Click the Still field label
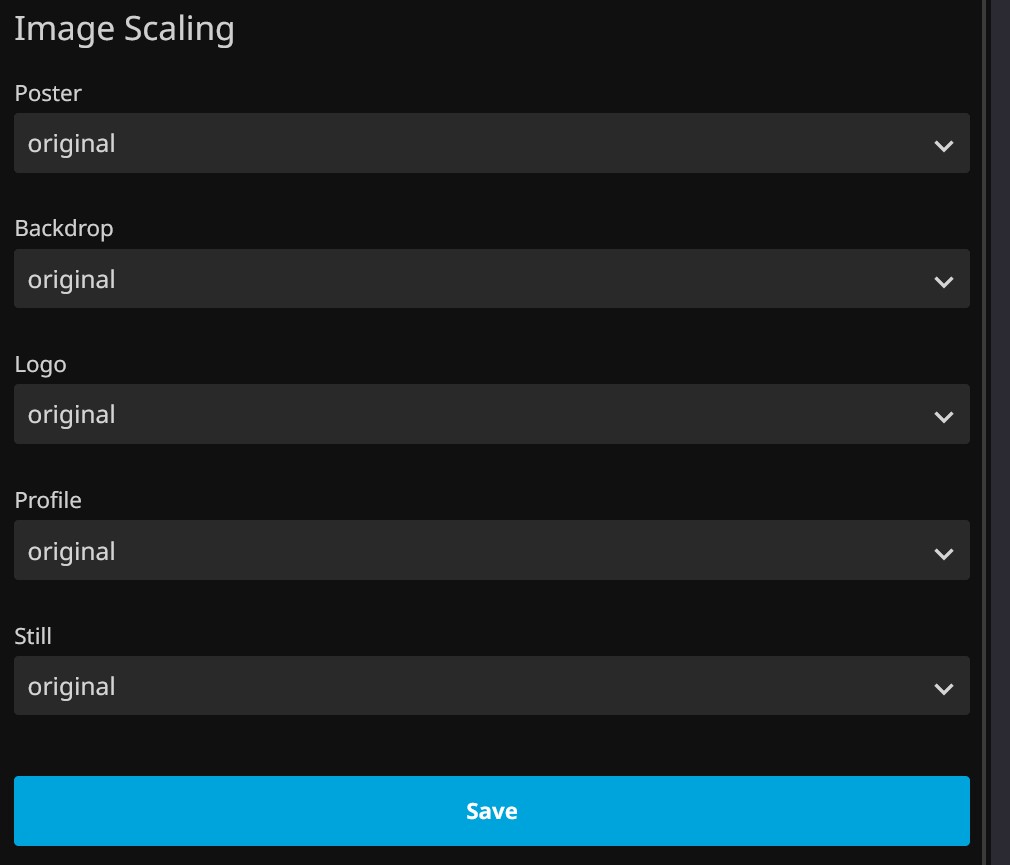 click(x=33, y=636)
